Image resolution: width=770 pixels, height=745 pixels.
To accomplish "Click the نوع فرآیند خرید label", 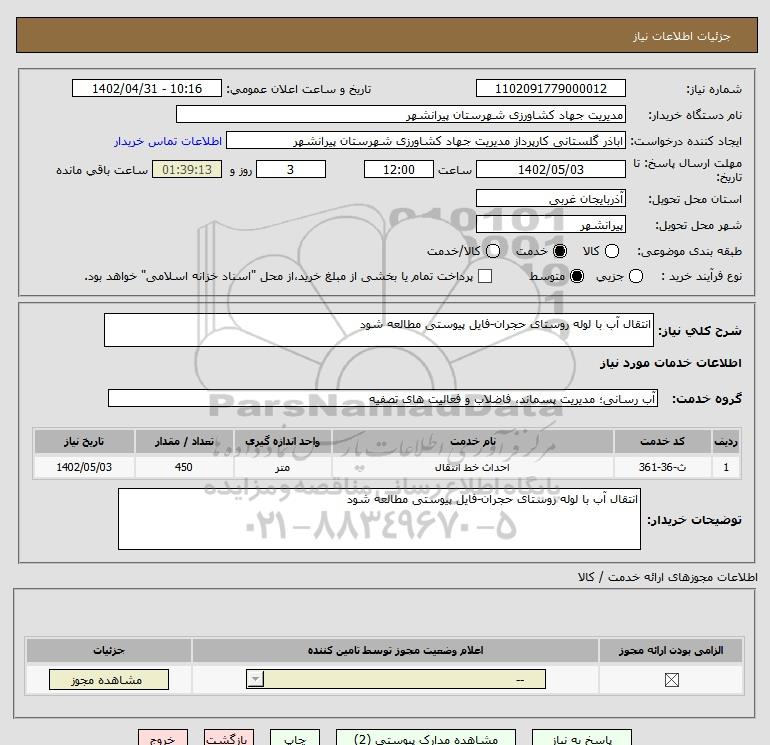I will pos(701,276).
